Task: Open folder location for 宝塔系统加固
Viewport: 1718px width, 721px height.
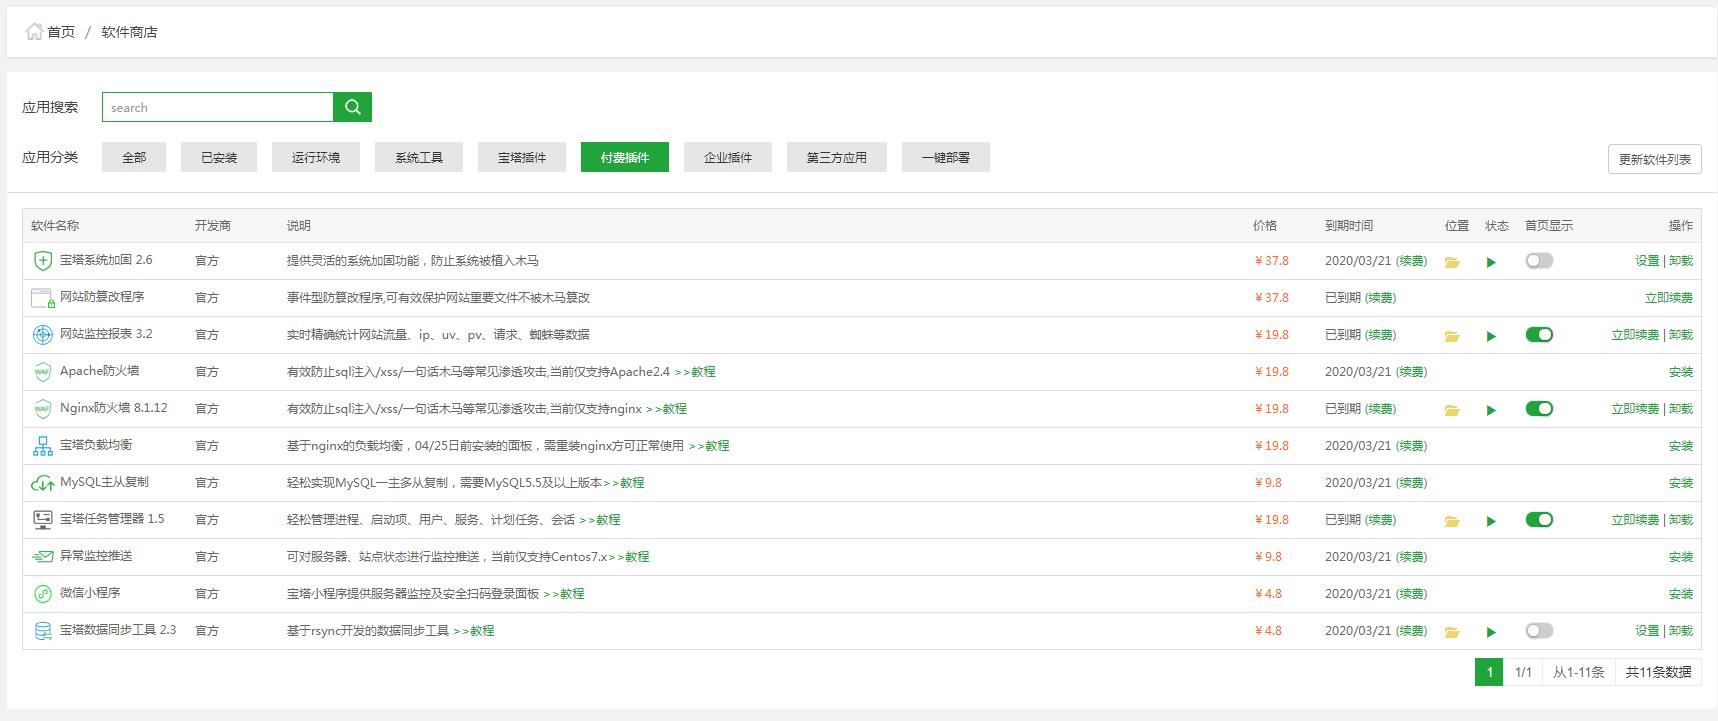Action: tap(1452, 262)
